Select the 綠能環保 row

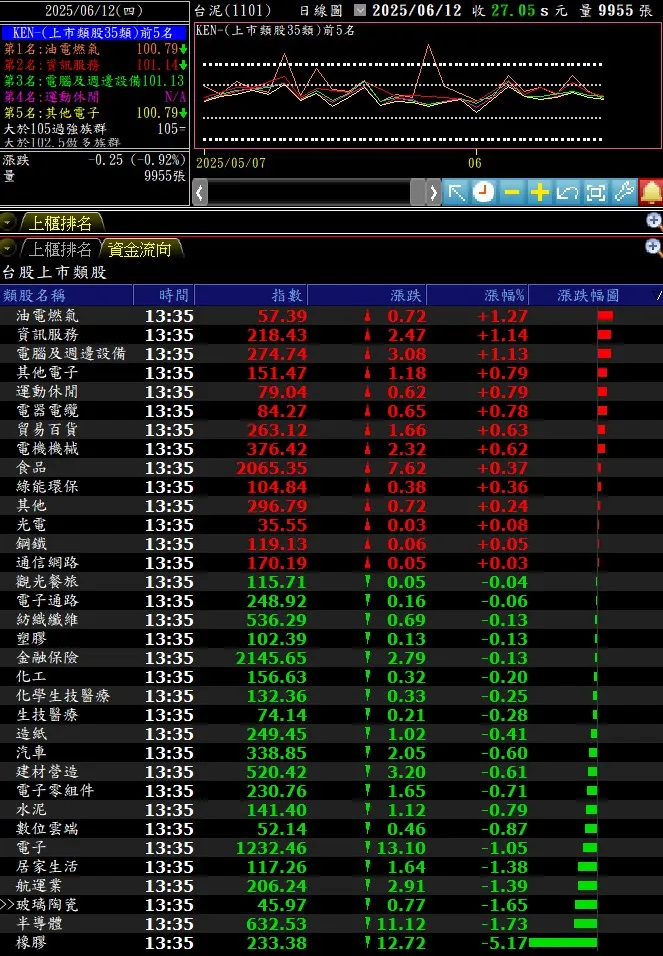(x=331, y=487)
